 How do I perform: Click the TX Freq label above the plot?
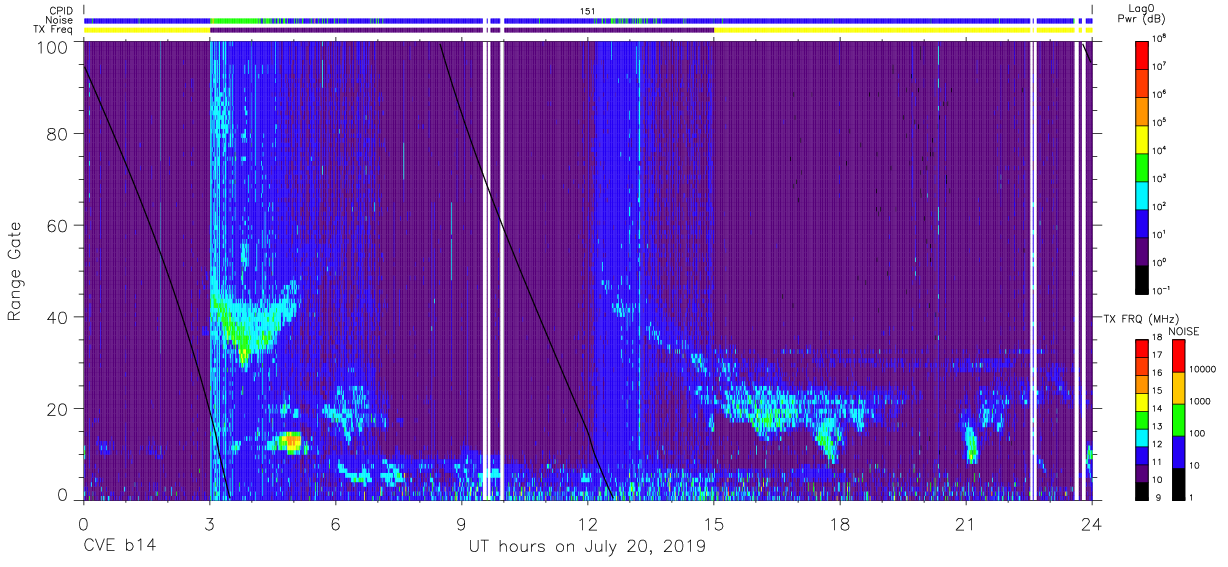[54, 30]
